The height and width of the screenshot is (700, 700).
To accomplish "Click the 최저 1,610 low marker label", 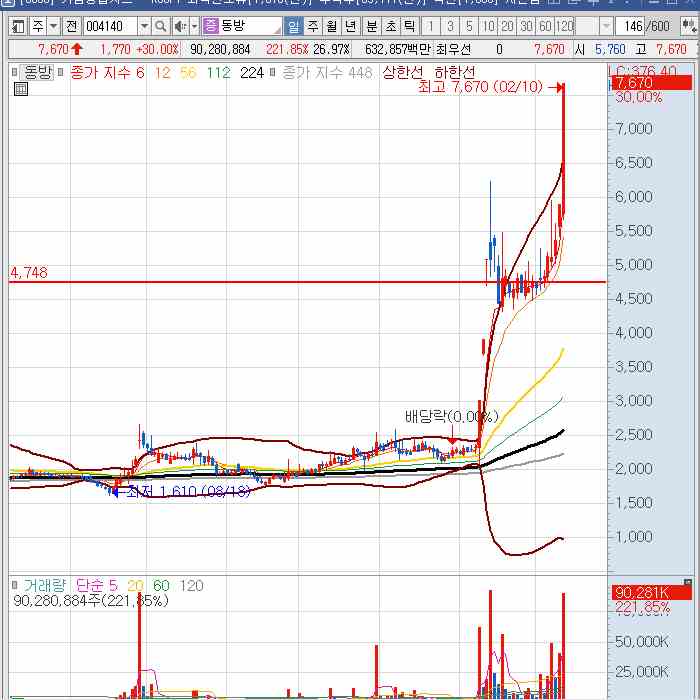I will [x=188, y=492].
